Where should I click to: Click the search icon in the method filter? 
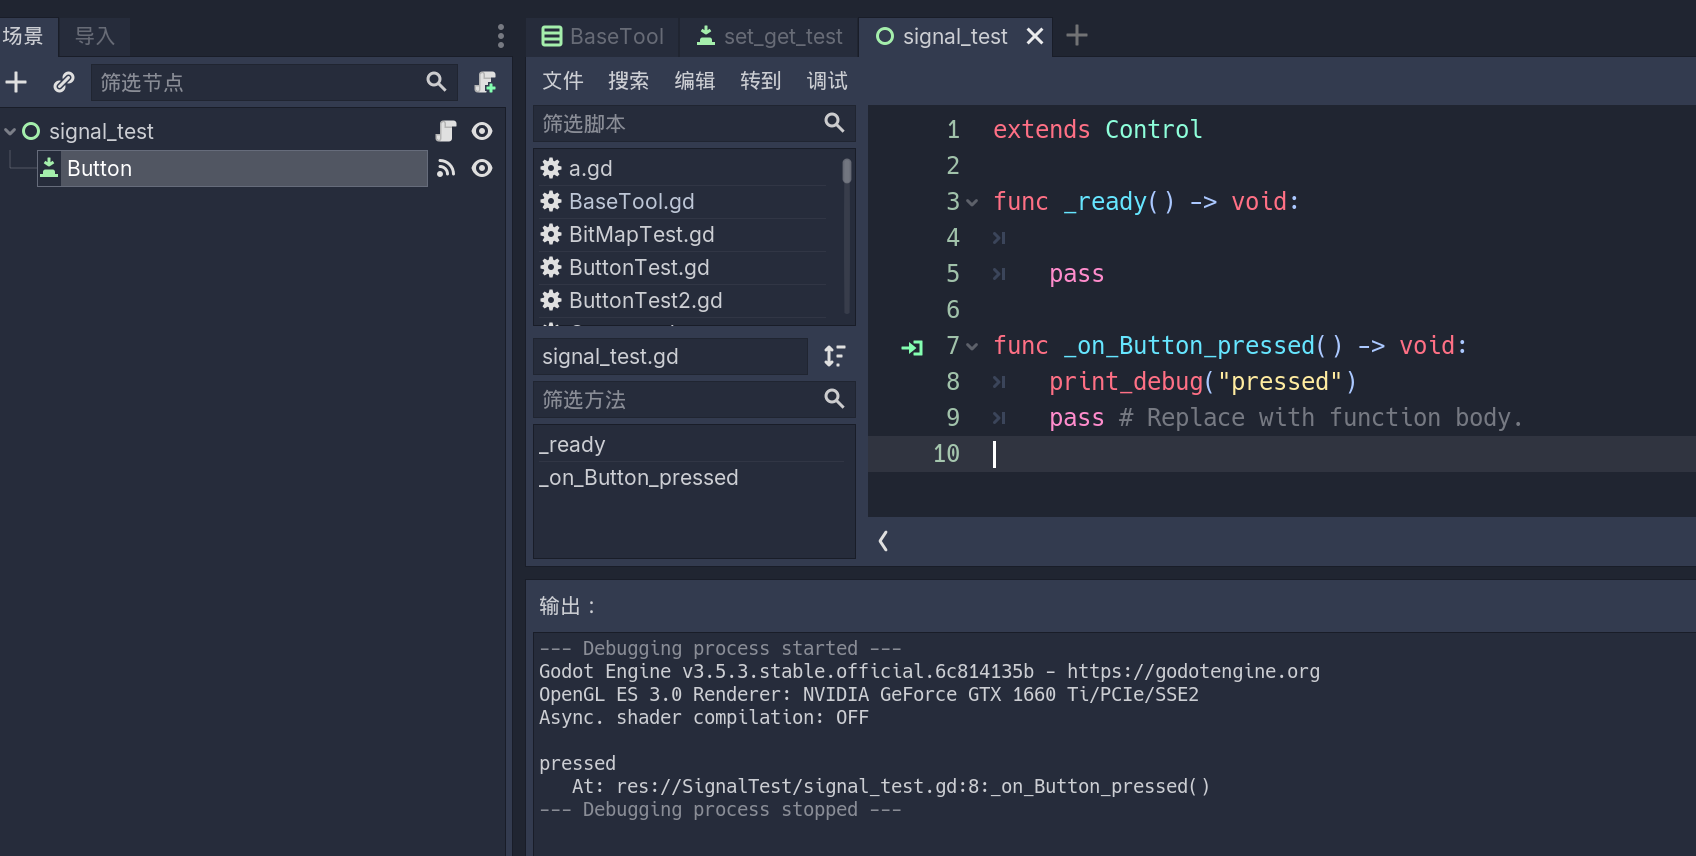[x=834, y=399]
